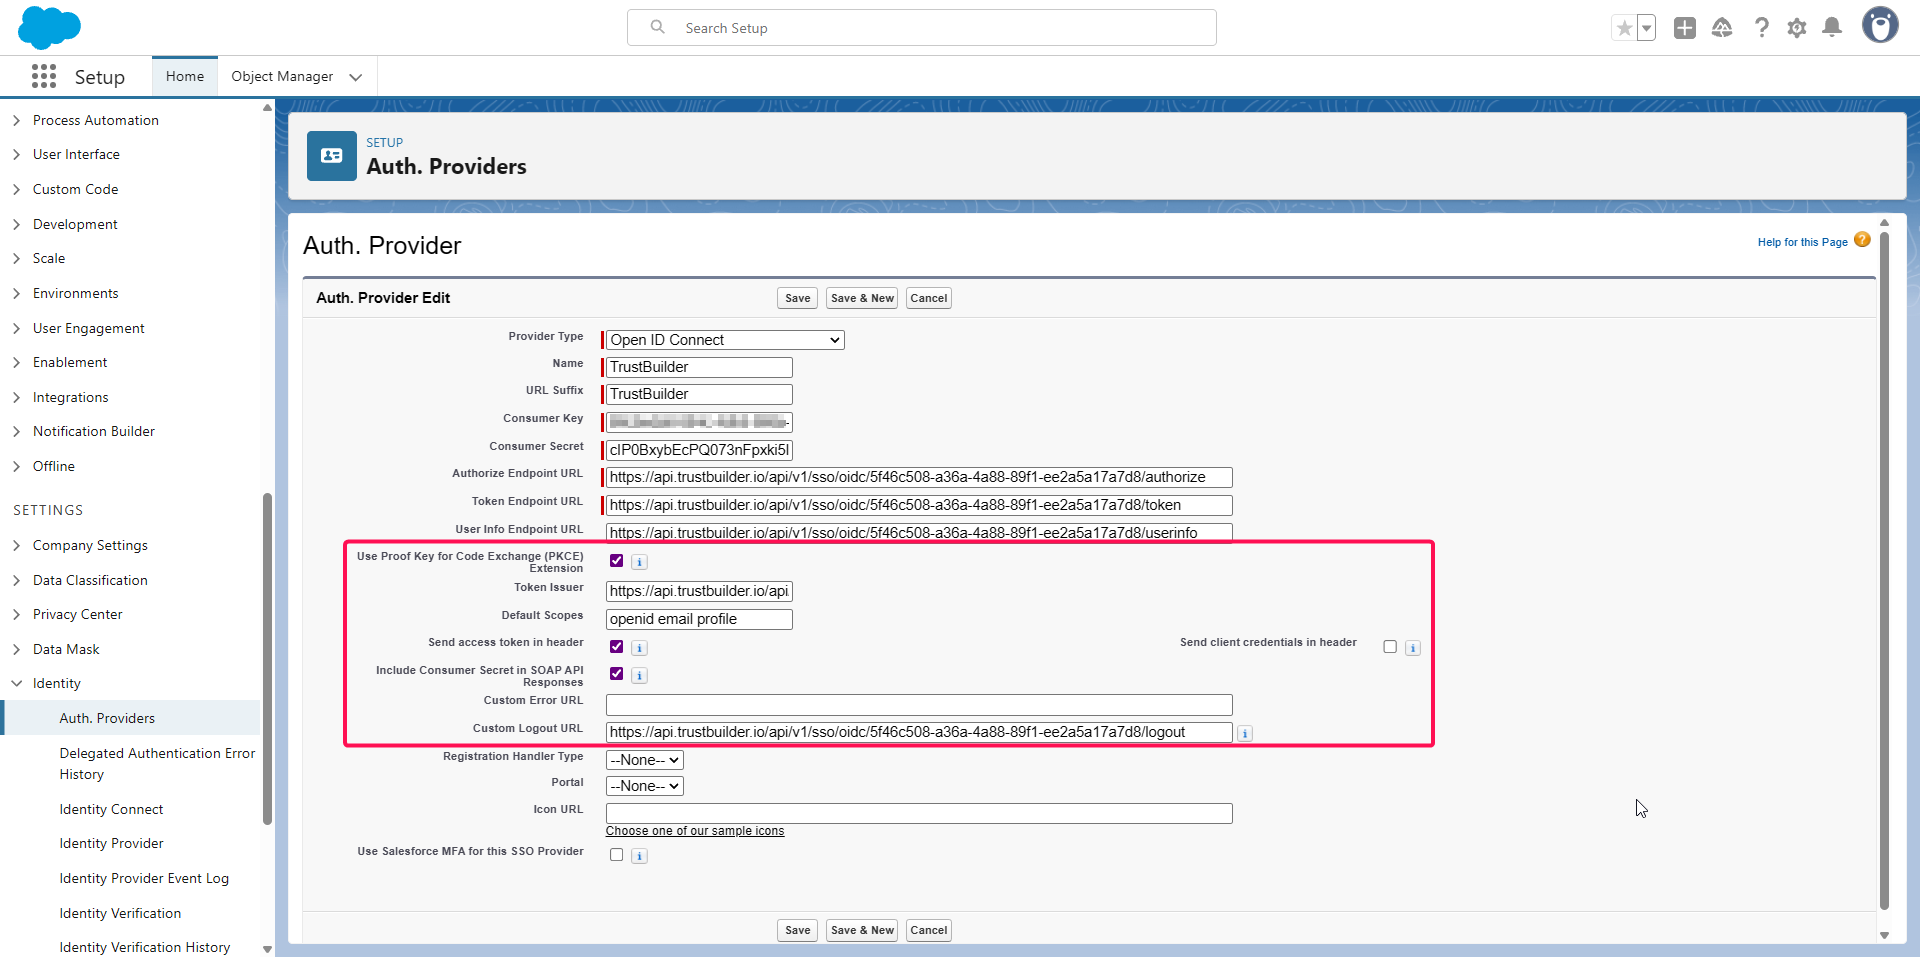The width and height of the screenshot is (1920, 957).
Task: Click the global actions plus icon
Action: [1685, 28]
